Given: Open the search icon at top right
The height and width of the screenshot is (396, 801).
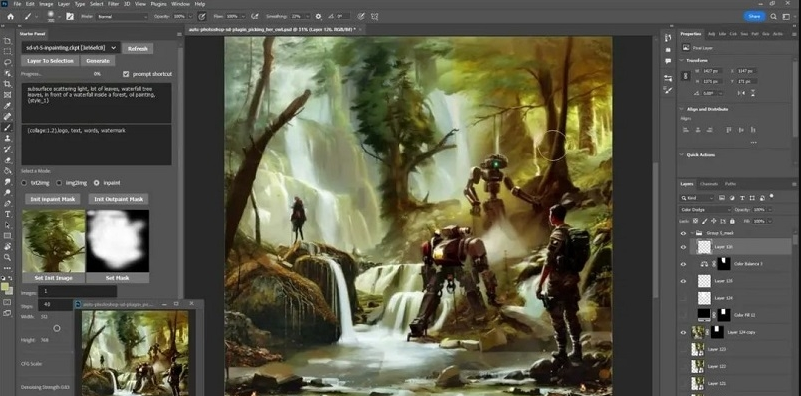Looking at the screenshot, I should pyautogui.click(x=773, y=16).
